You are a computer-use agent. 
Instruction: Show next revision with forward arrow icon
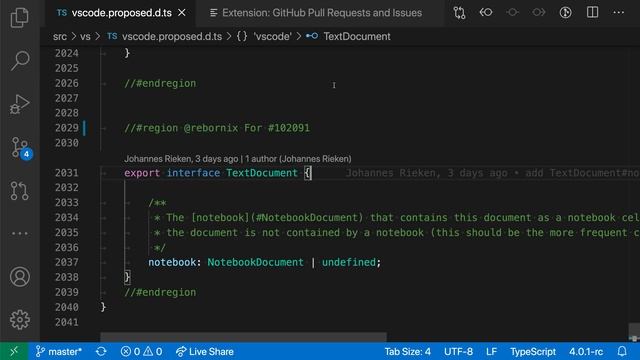pyautogui.click(x=539, y=13)
